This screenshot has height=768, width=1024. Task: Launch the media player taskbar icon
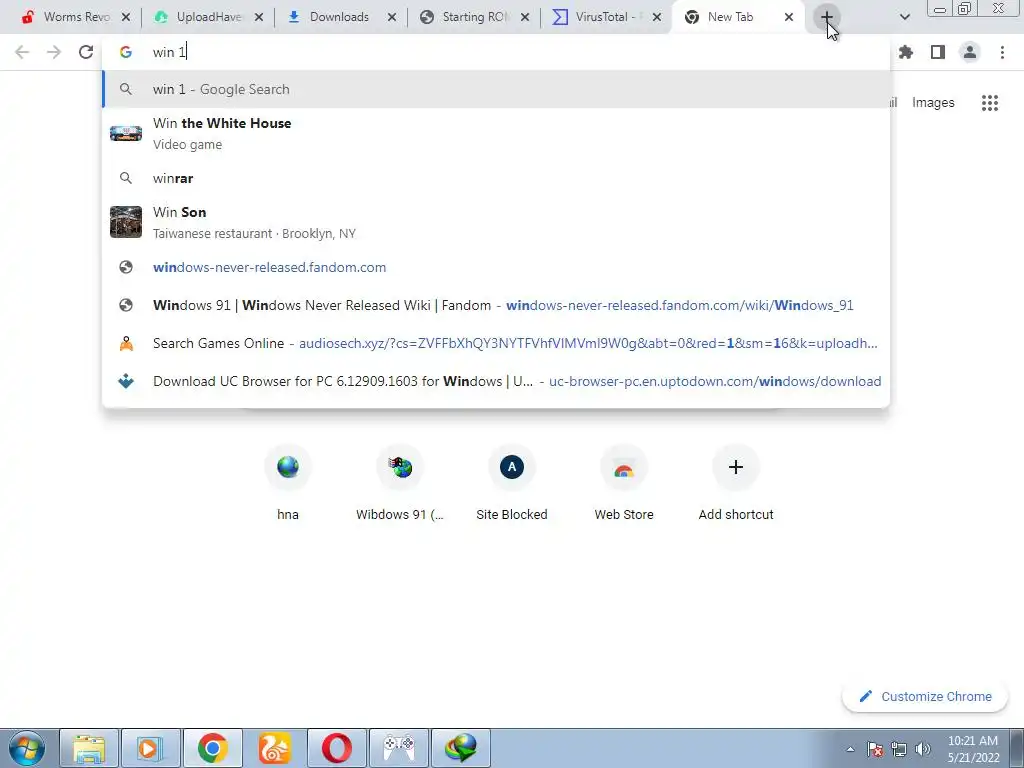tap(151, 748)
